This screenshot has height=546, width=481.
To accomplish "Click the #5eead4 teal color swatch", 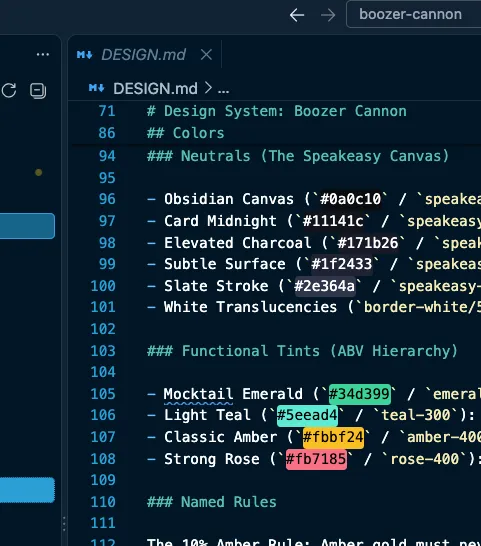I will tap(307, 415).
